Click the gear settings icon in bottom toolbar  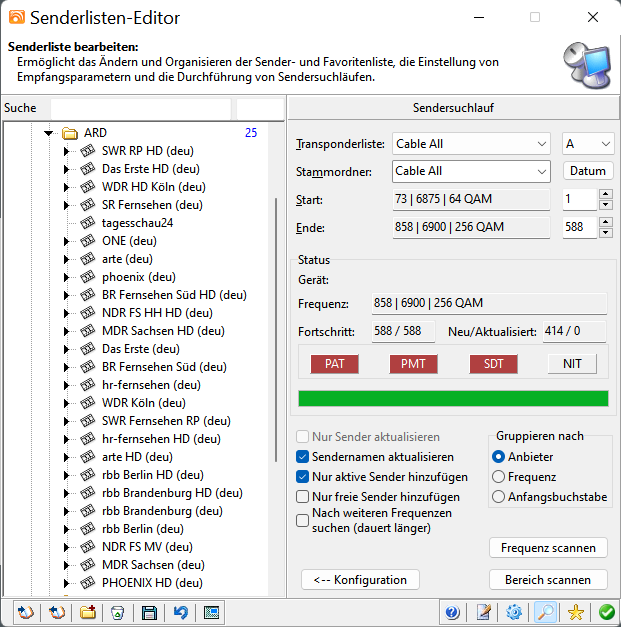coord(515,612)
